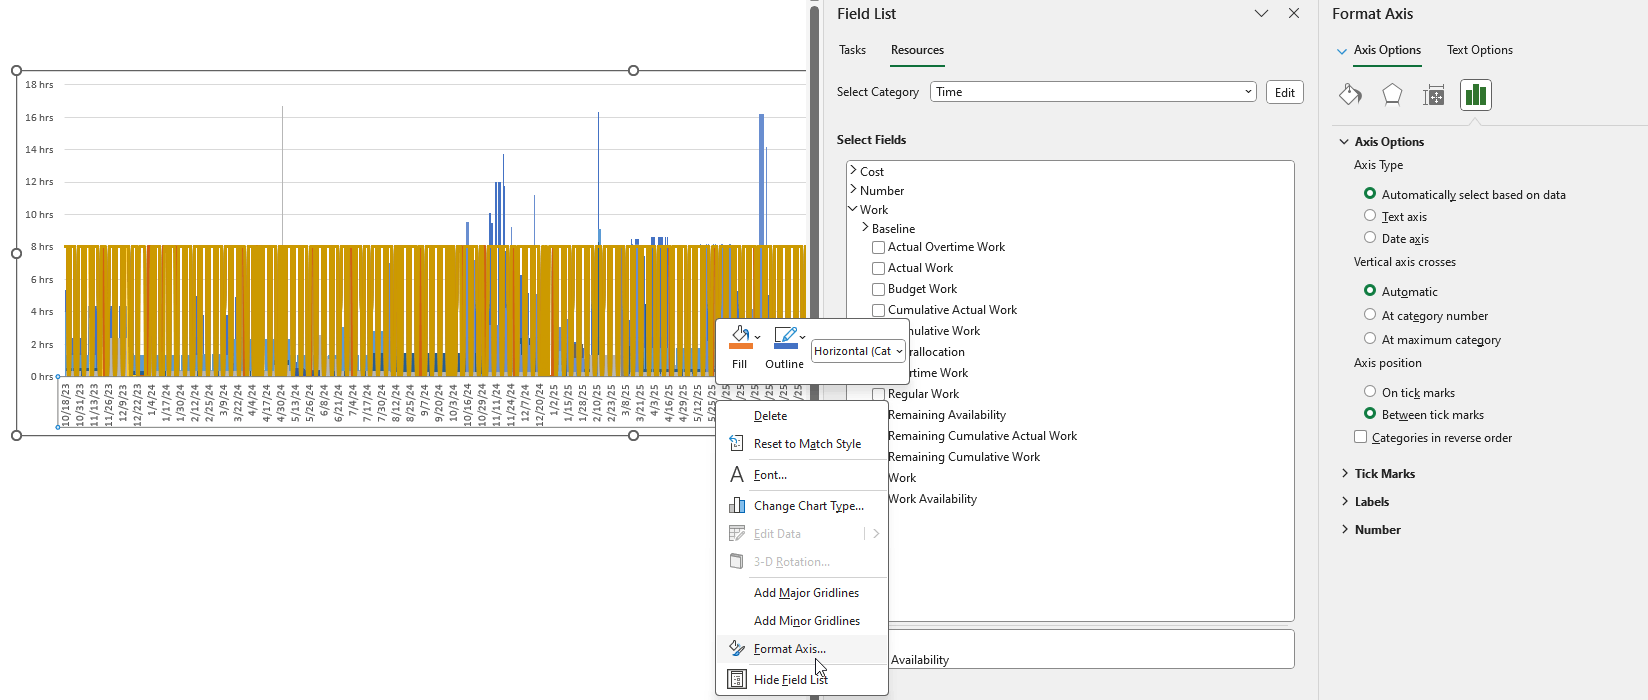This screenshot has height=700, width=1648.
Task: Select Automatic vertical axis crossing
Action: (x=1370, y=291)
